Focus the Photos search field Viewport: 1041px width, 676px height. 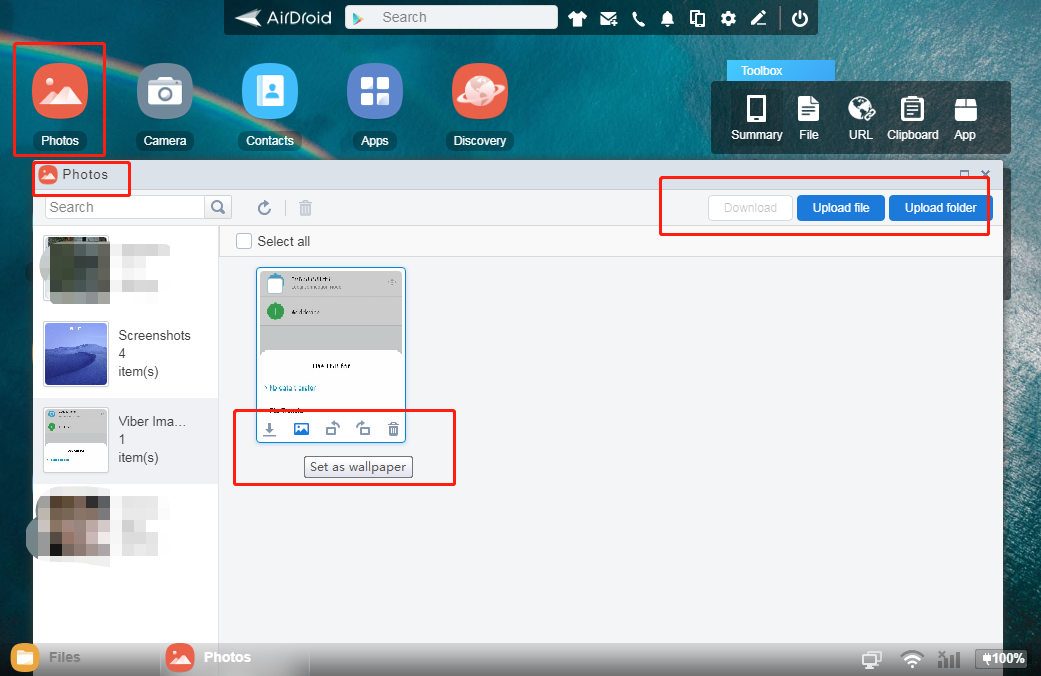tap(125, 207)
